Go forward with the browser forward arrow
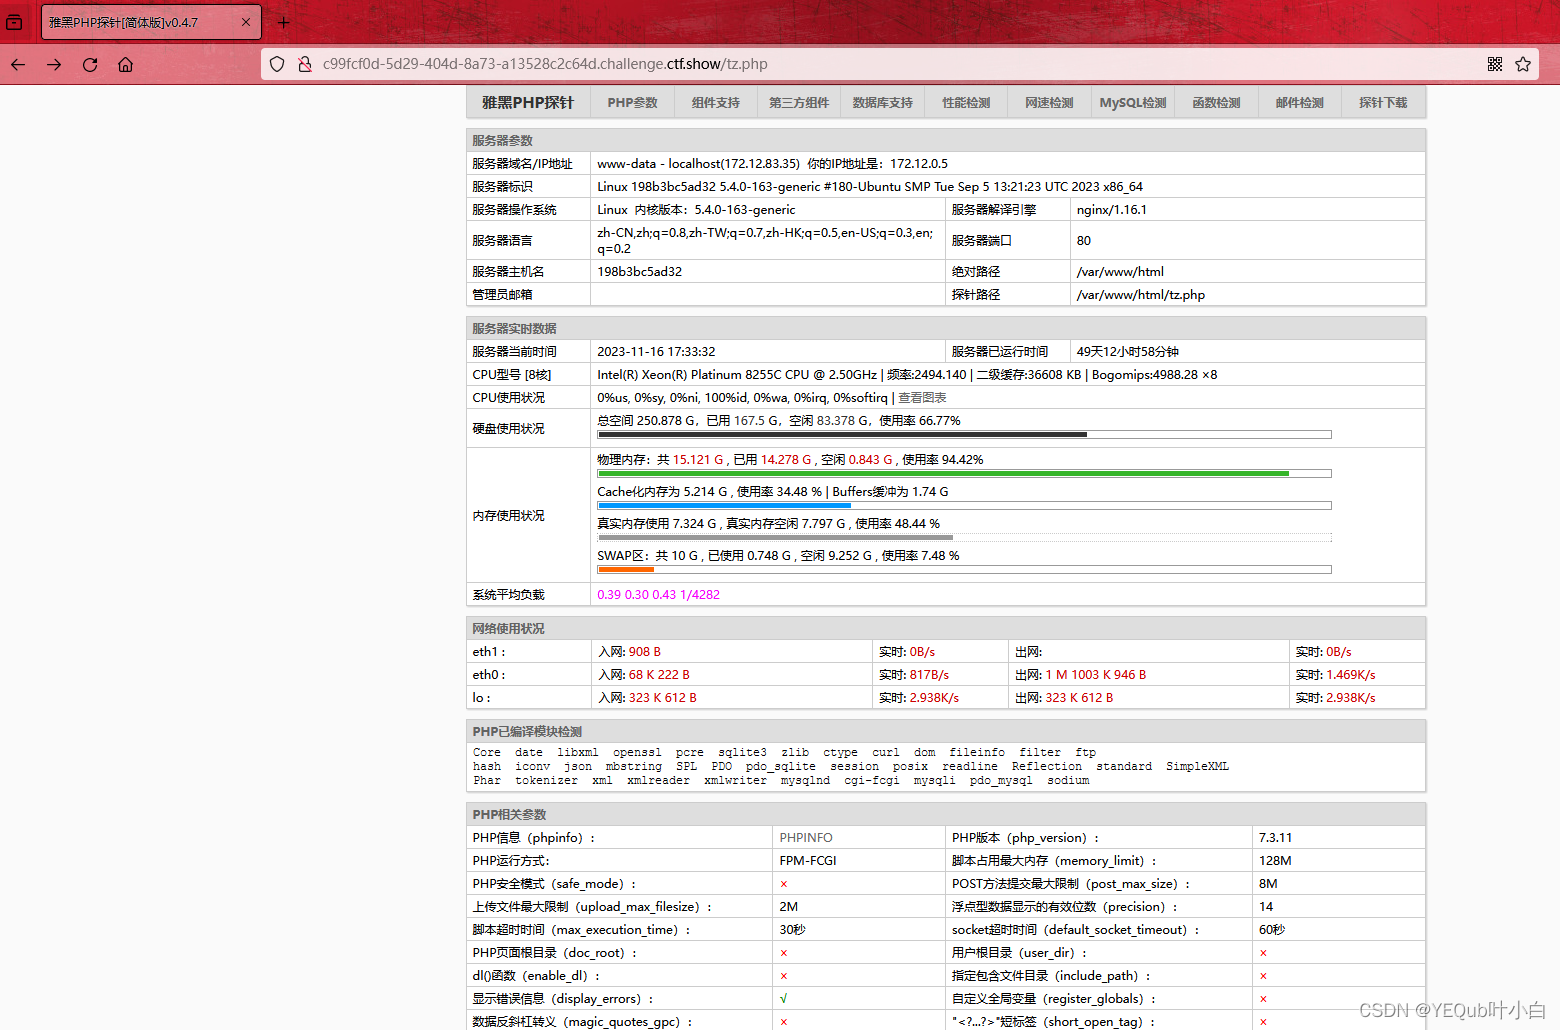The height and width of the screenshot is (1030, 1560). pyautogui.click(x=54, y=64)
